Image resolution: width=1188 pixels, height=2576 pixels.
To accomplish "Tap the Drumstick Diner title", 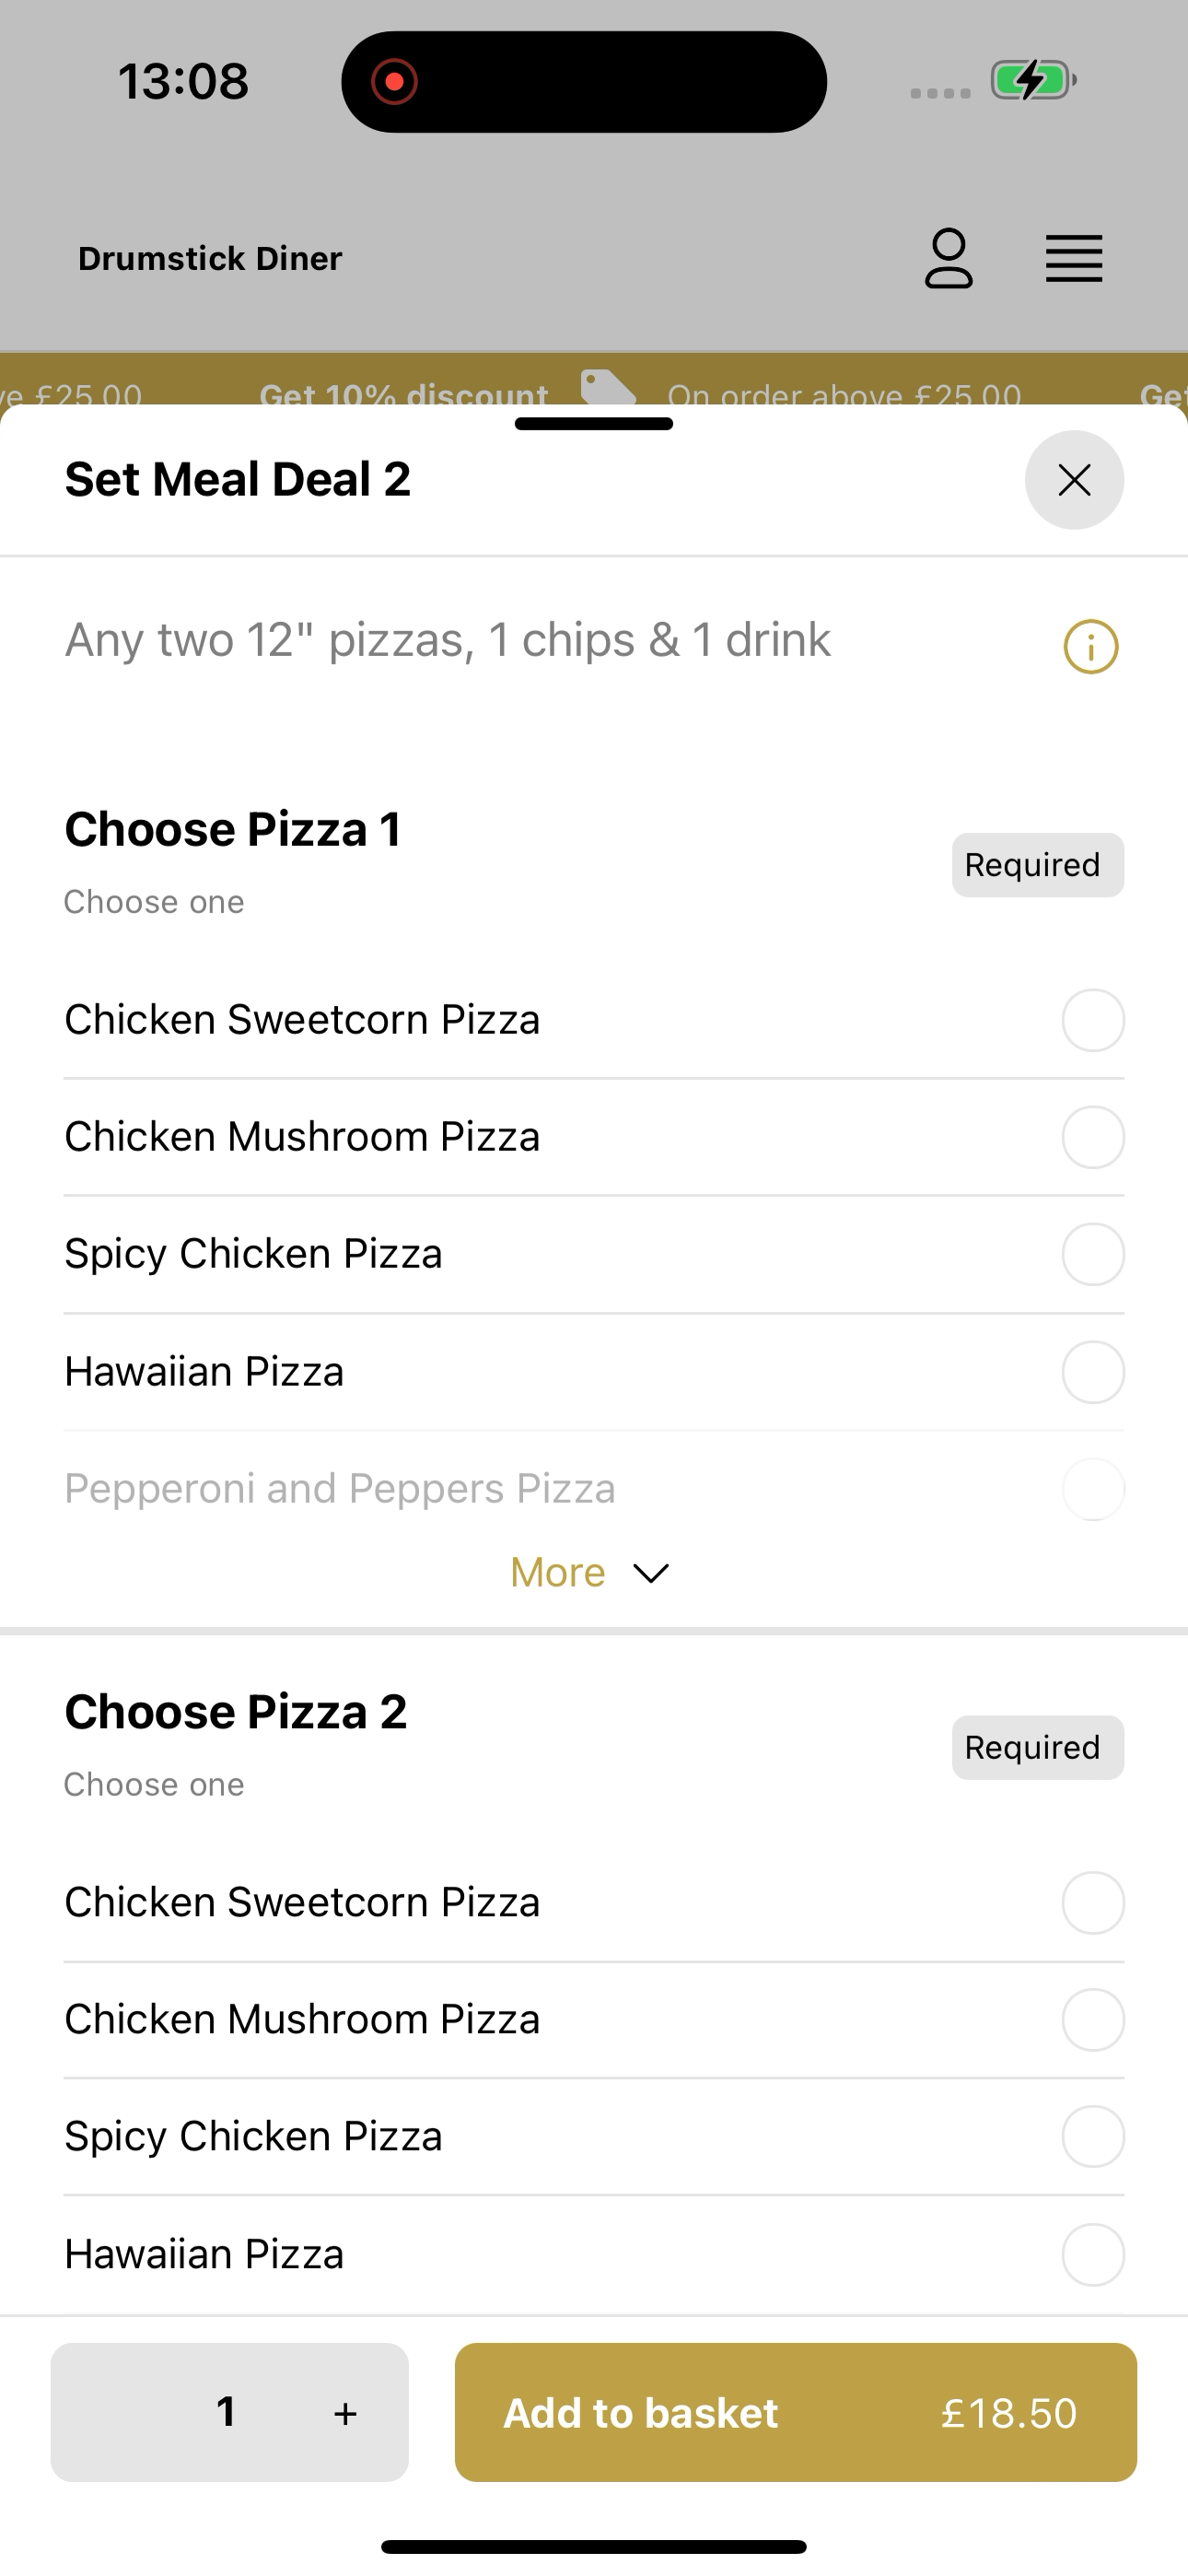I will [x=210, y=259].
